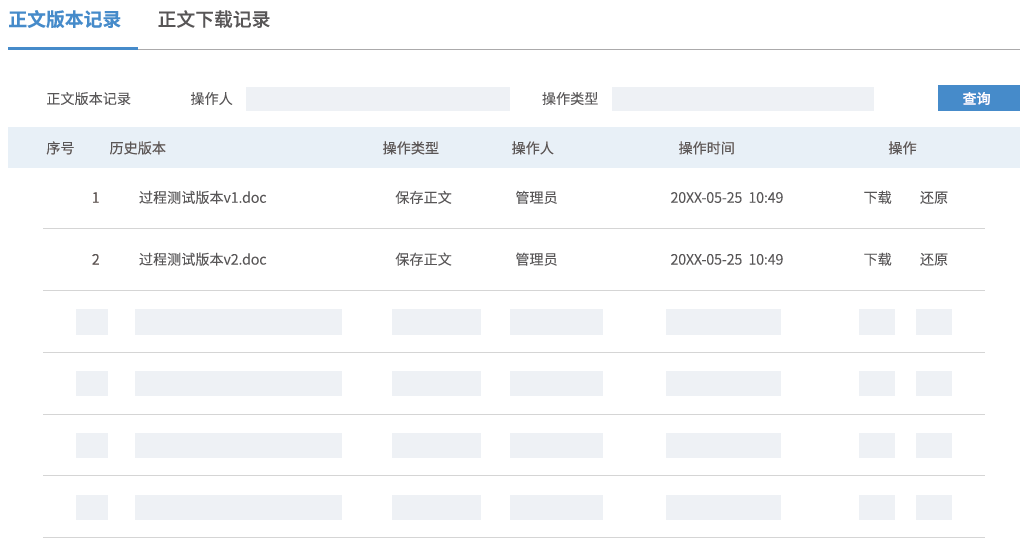
Task: Select the row numbered 2
Action: (96, 260)
